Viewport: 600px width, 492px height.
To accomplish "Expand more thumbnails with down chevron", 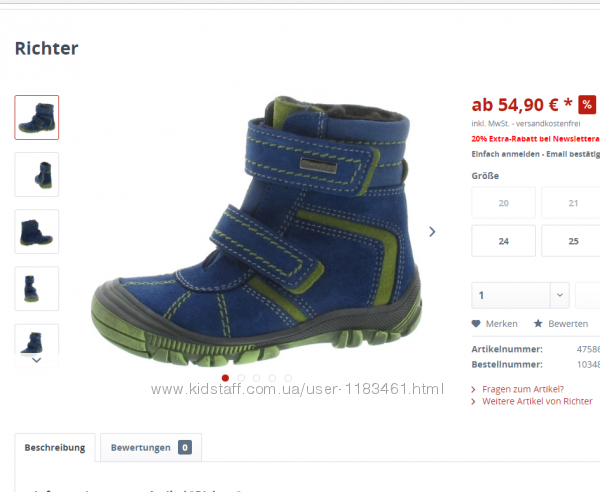I will coord(37,360).
